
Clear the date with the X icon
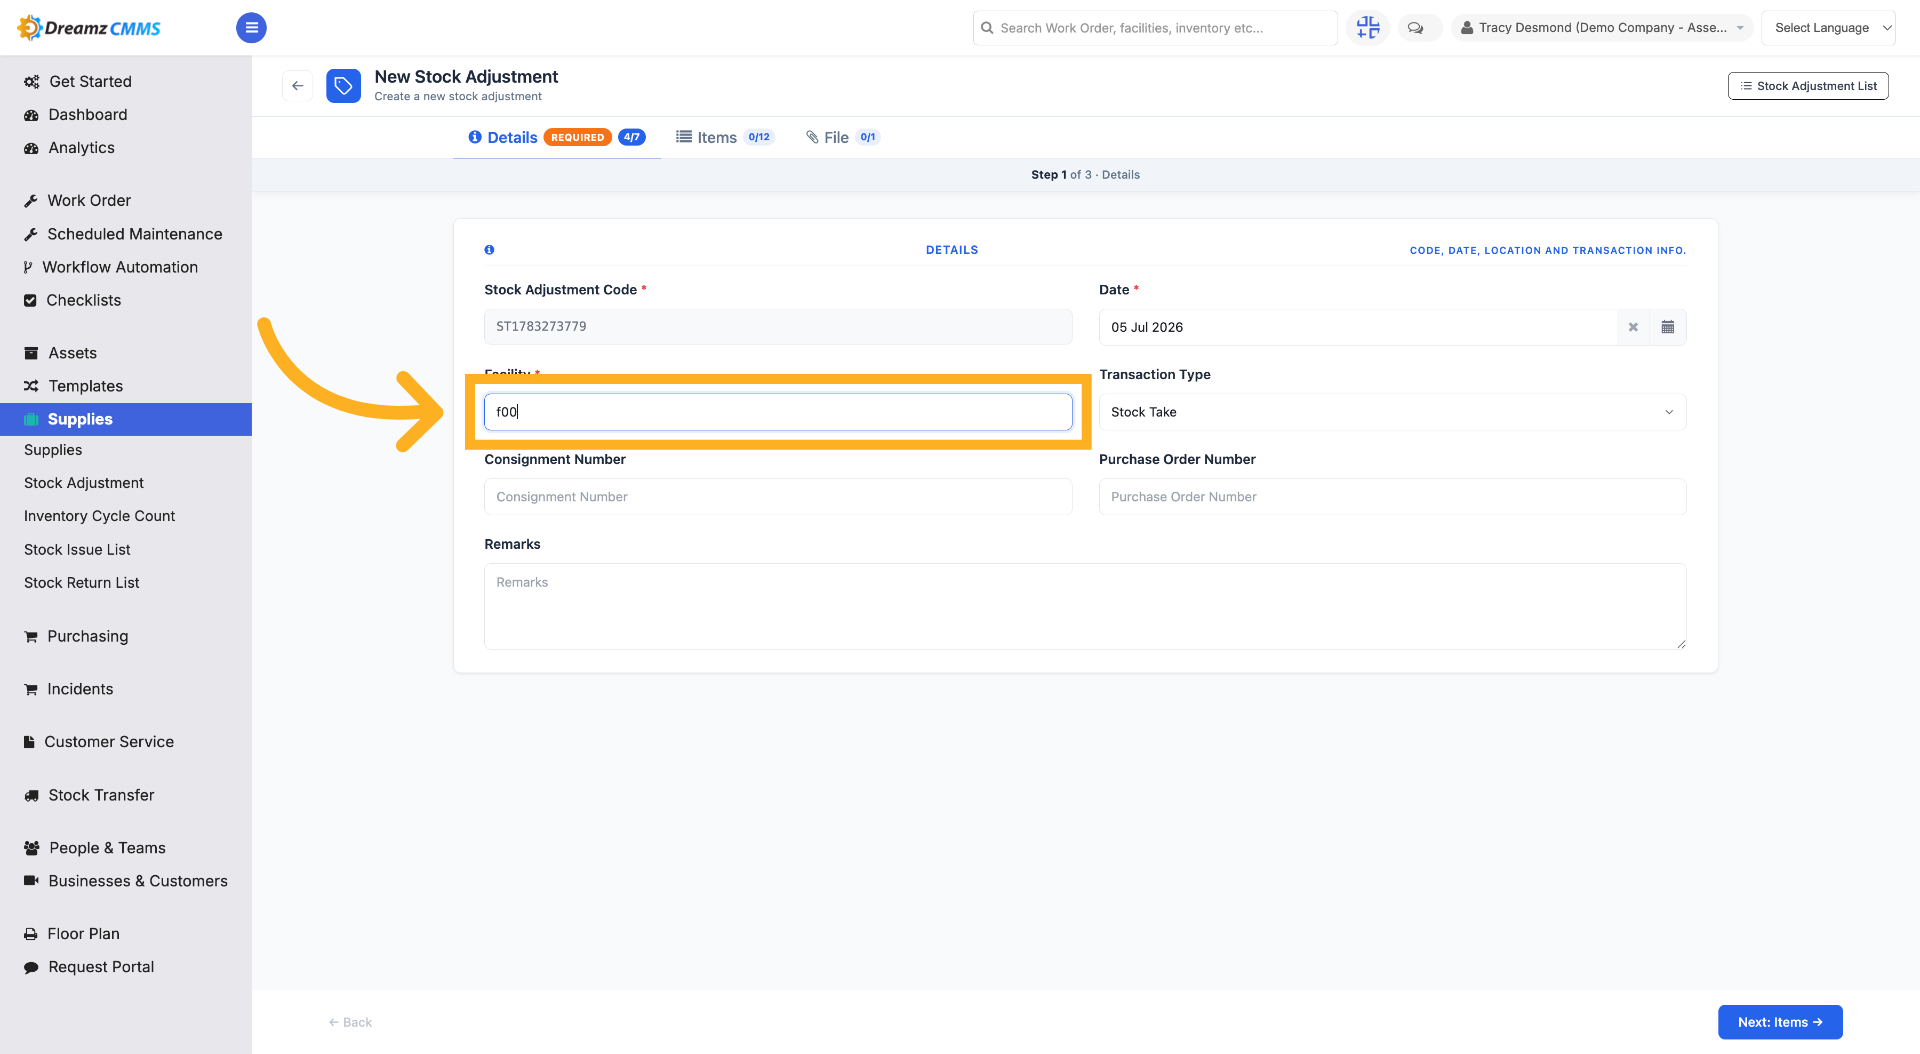(x=1633, y=327)
